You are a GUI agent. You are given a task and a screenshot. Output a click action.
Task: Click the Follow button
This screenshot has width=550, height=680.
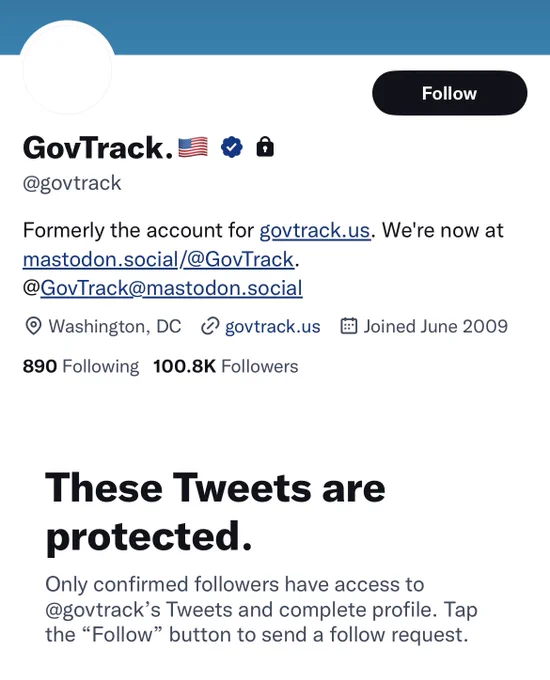coord(449,93)
